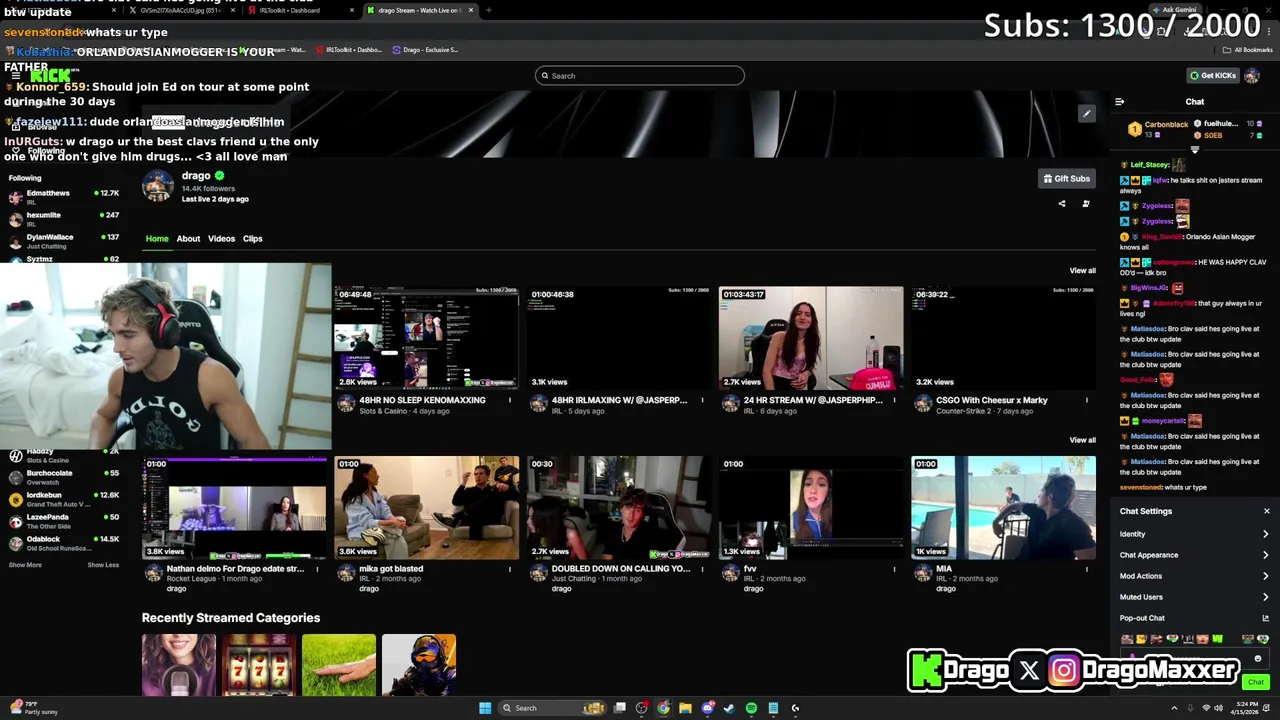Open options menu for MIA clip
Image resolution: width=1280 pixels, height=720 pixels.
(x=1087, y=570)
